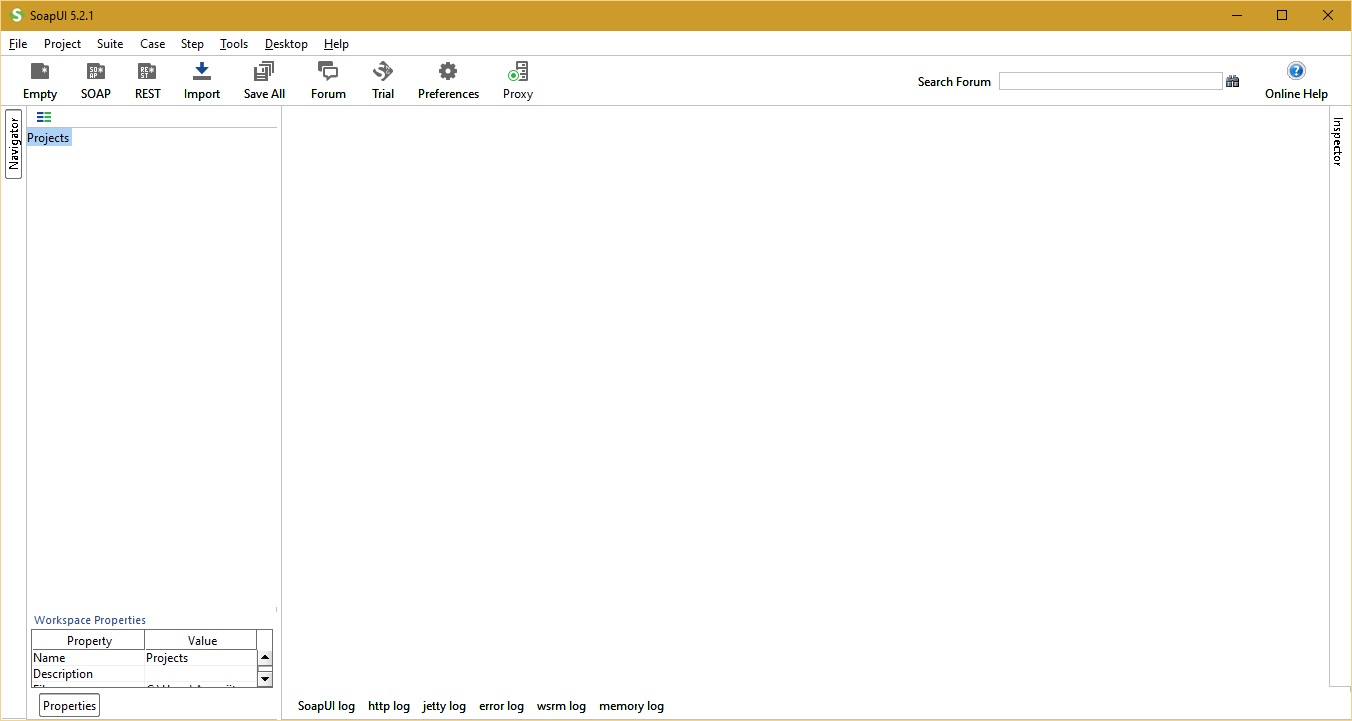Open the Desktop menu
Screen dimensions: 1352x721
(x=286, y=44)
